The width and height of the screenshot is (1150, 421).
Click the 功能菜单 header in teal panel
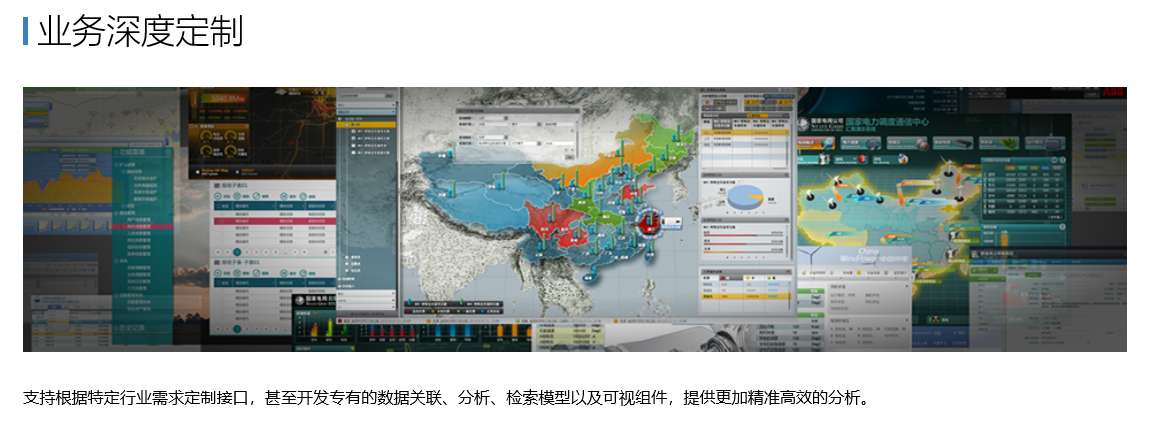pyautogui.click(x=135, y=153)
